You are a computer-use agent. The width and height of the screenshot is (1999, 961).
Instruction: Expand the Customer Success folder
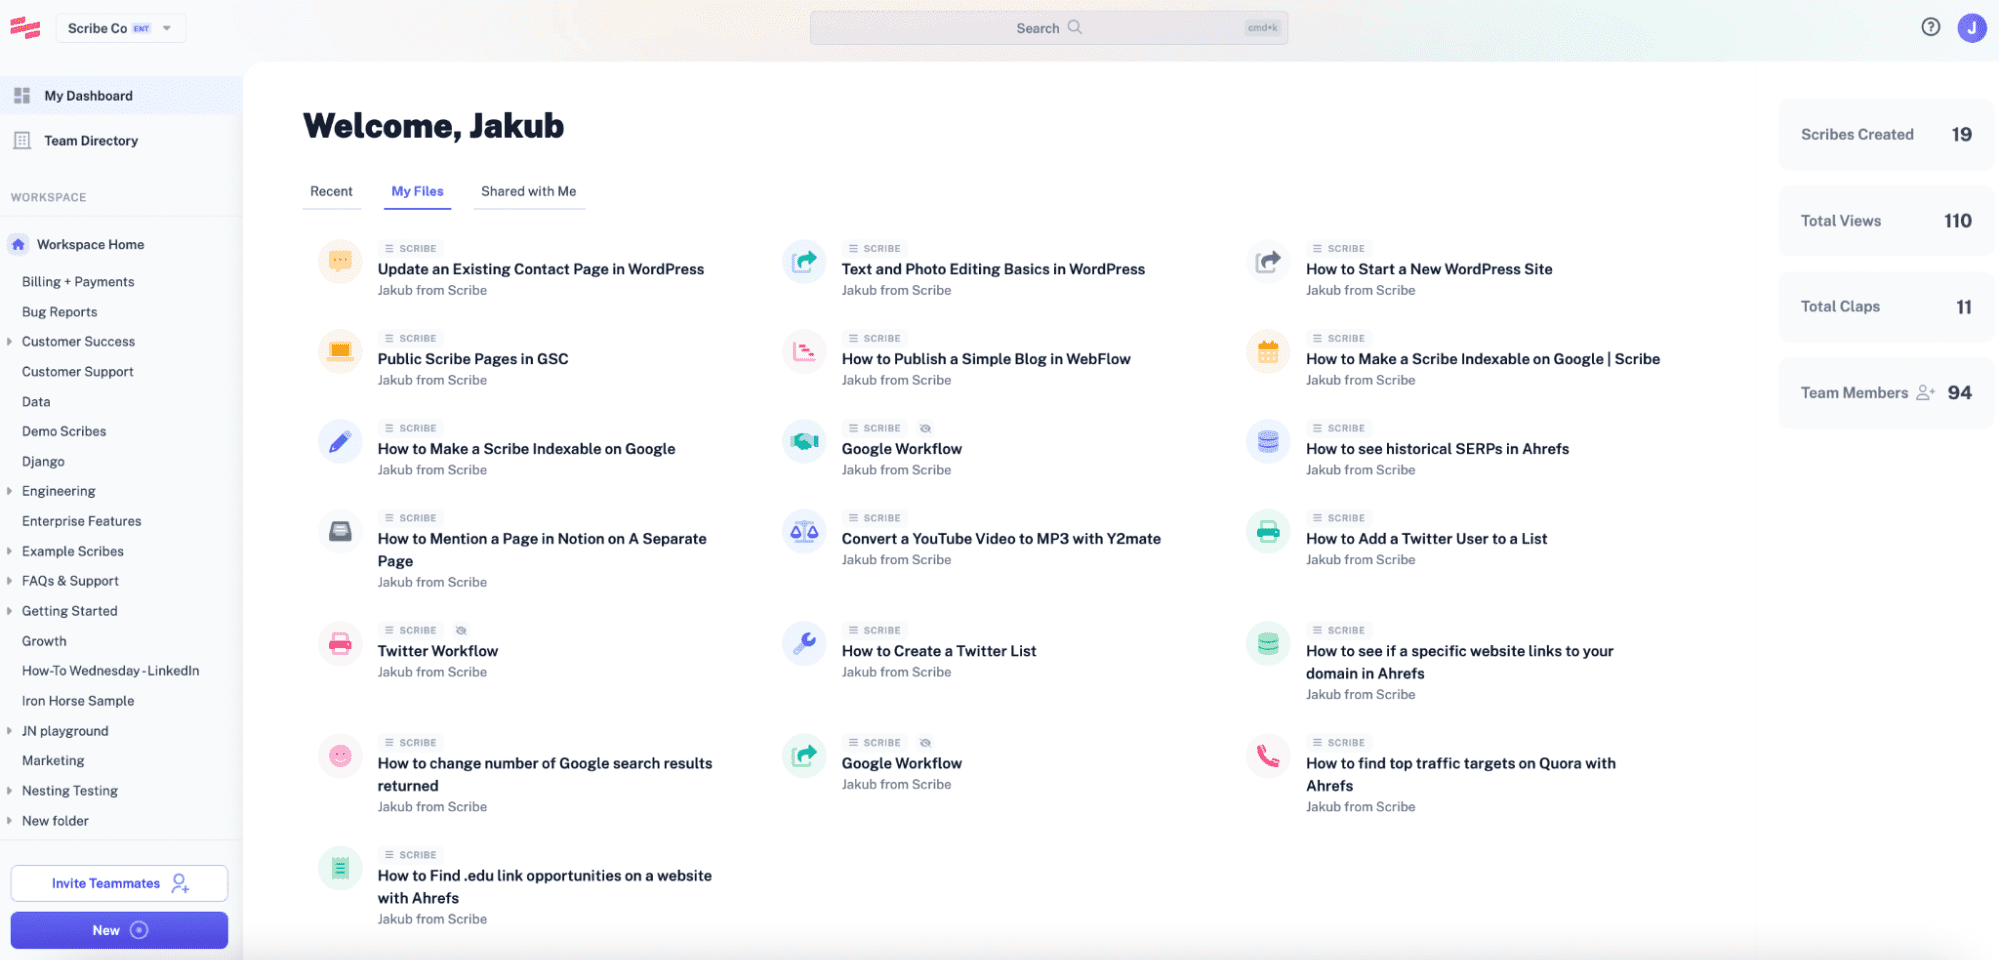pyautogui.click(x=9, y=342)
